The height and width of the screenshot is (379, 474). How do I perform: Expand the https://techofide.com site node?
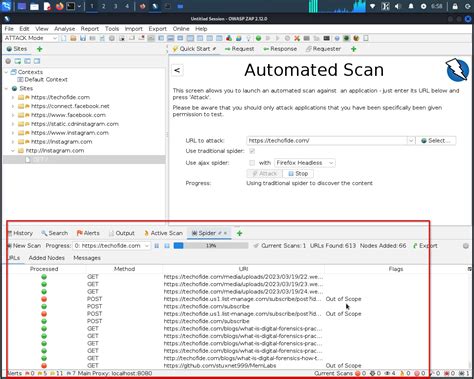(13, 97)
